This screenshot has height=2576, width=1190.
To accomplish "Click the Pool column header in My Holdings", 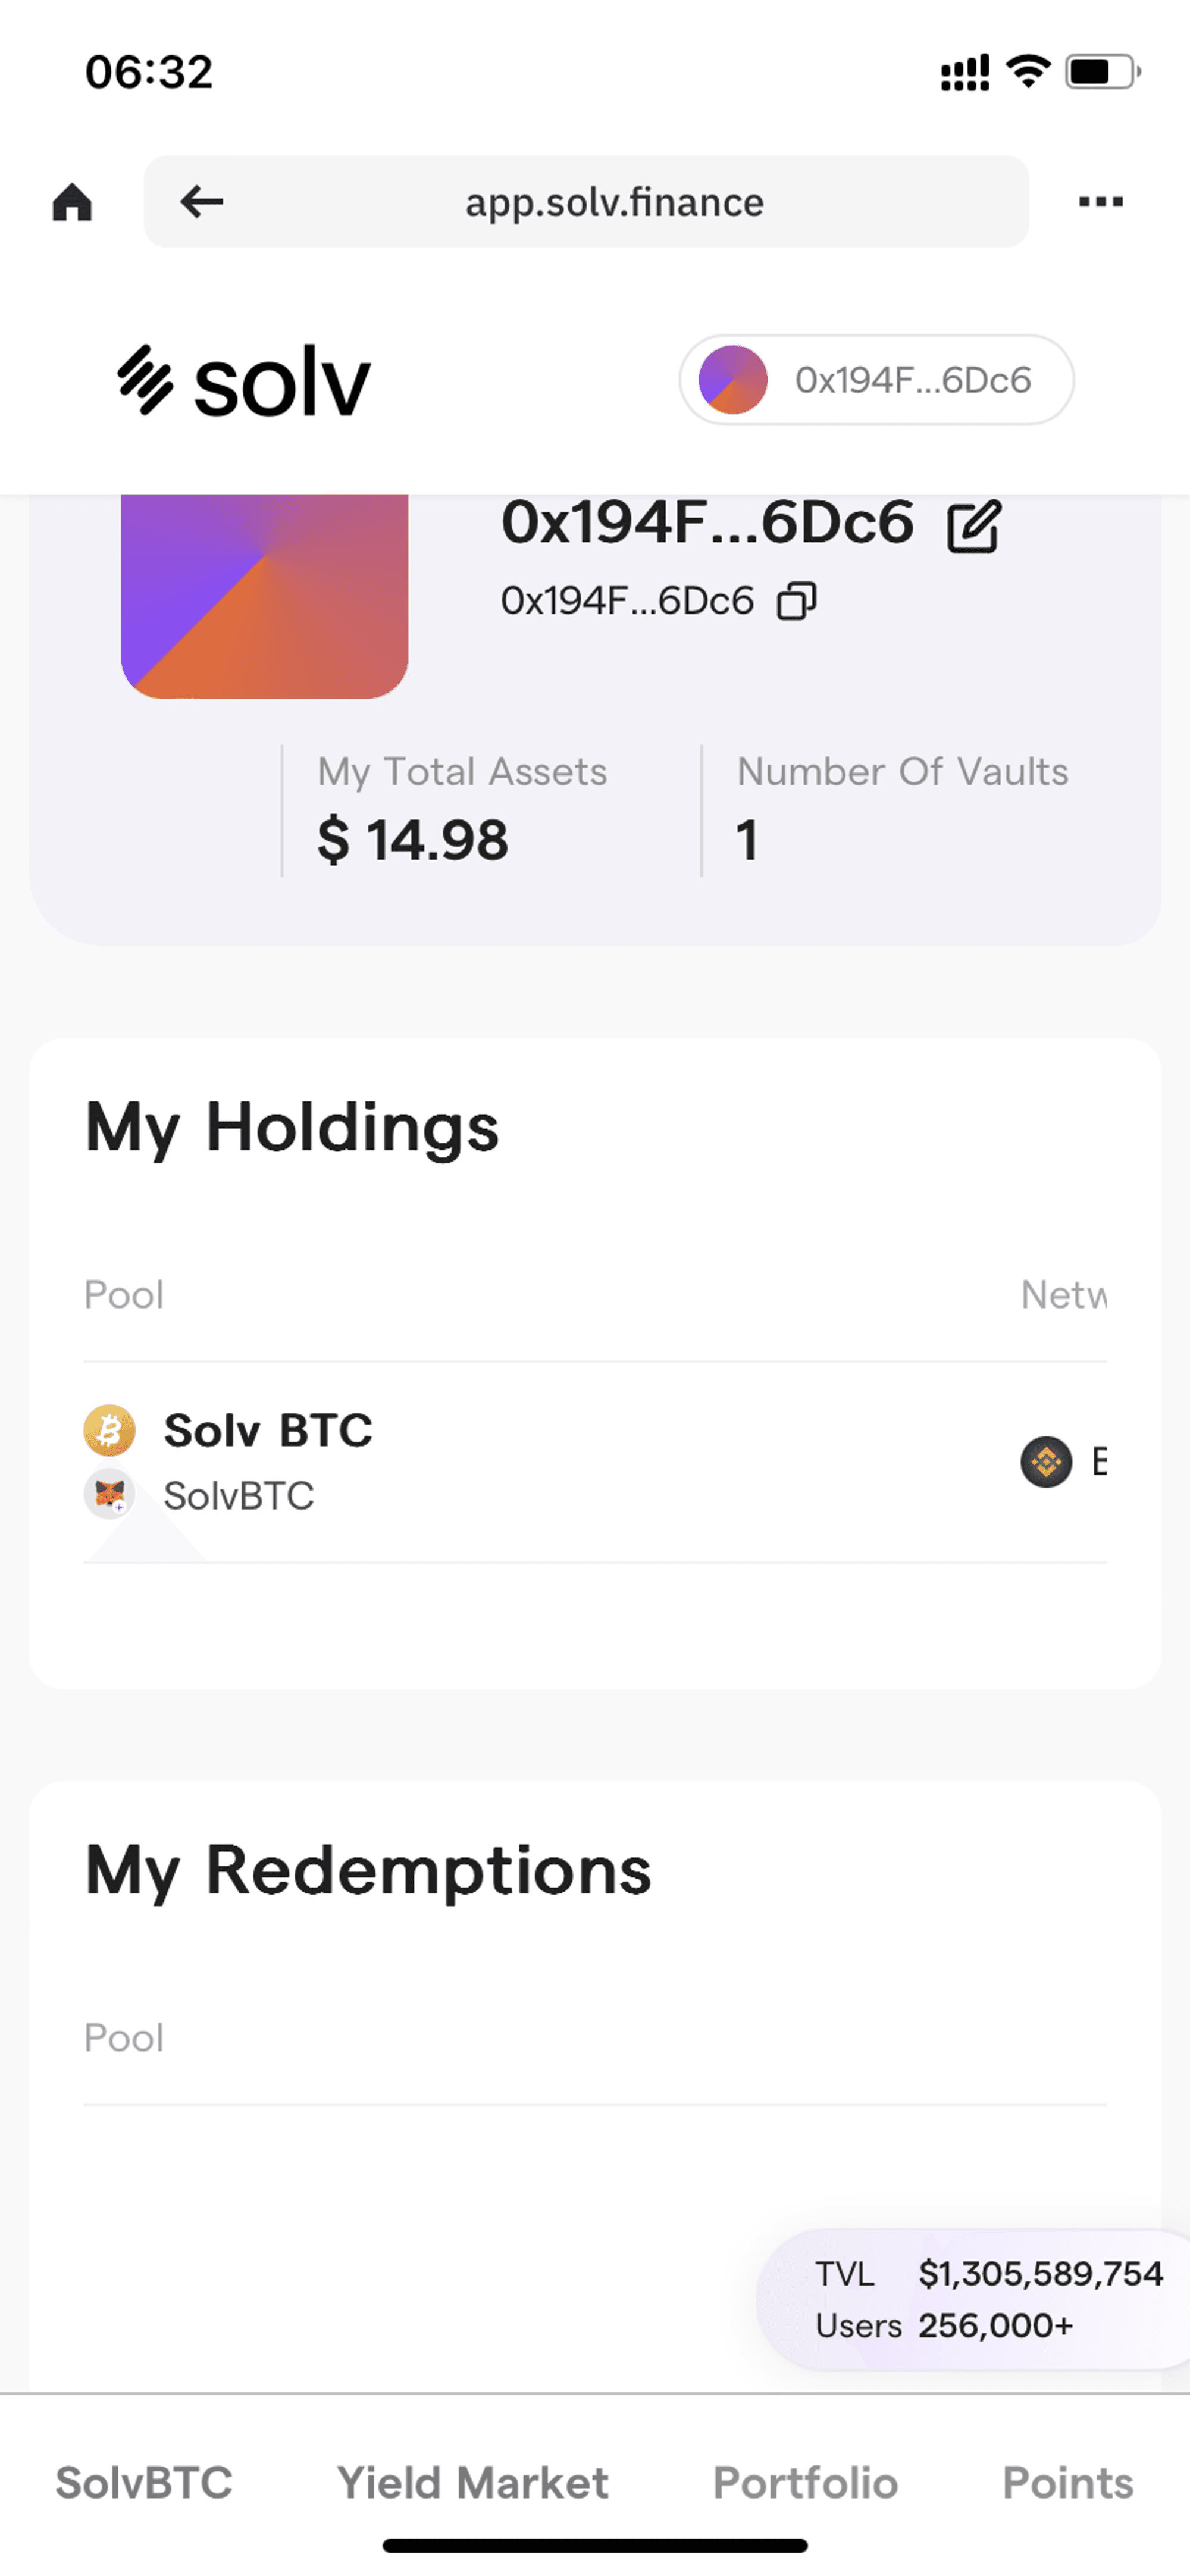I will tap(123, 1295).
